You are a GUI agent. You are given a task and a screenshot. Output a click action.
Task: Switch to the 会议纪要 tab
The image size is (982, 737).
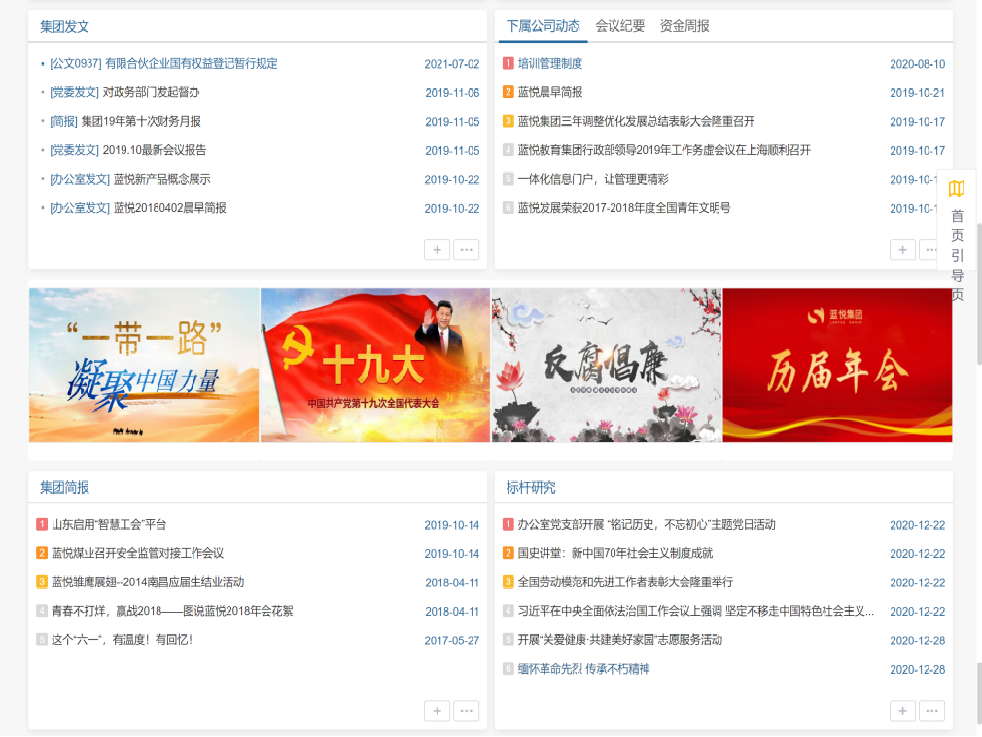(x=620, y=26)
